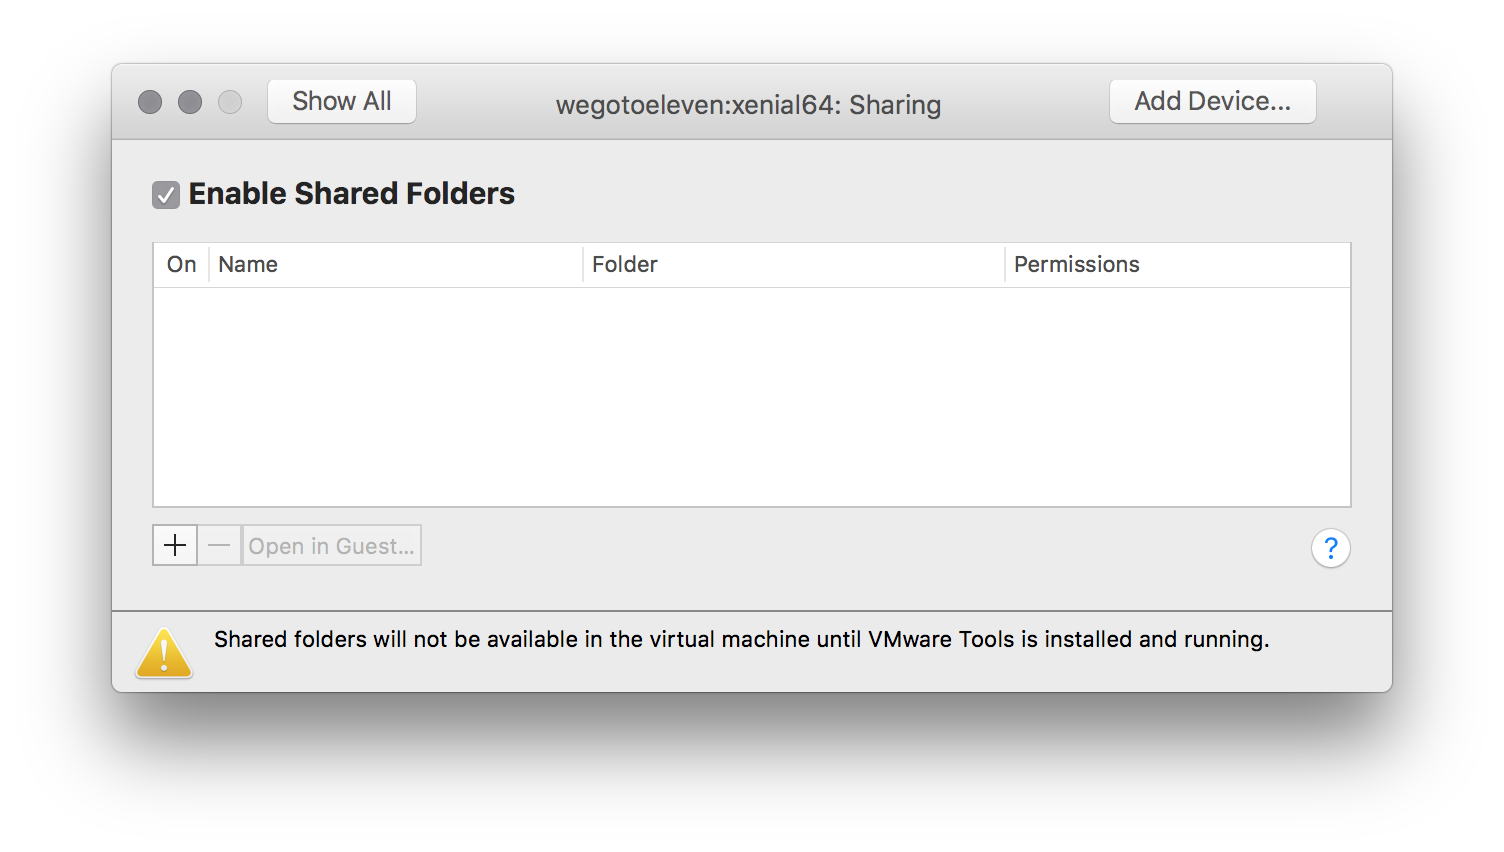This screenshot has width=1504, height=852.
Task: Sort by the Folder column header
Action: pos(794,265)
